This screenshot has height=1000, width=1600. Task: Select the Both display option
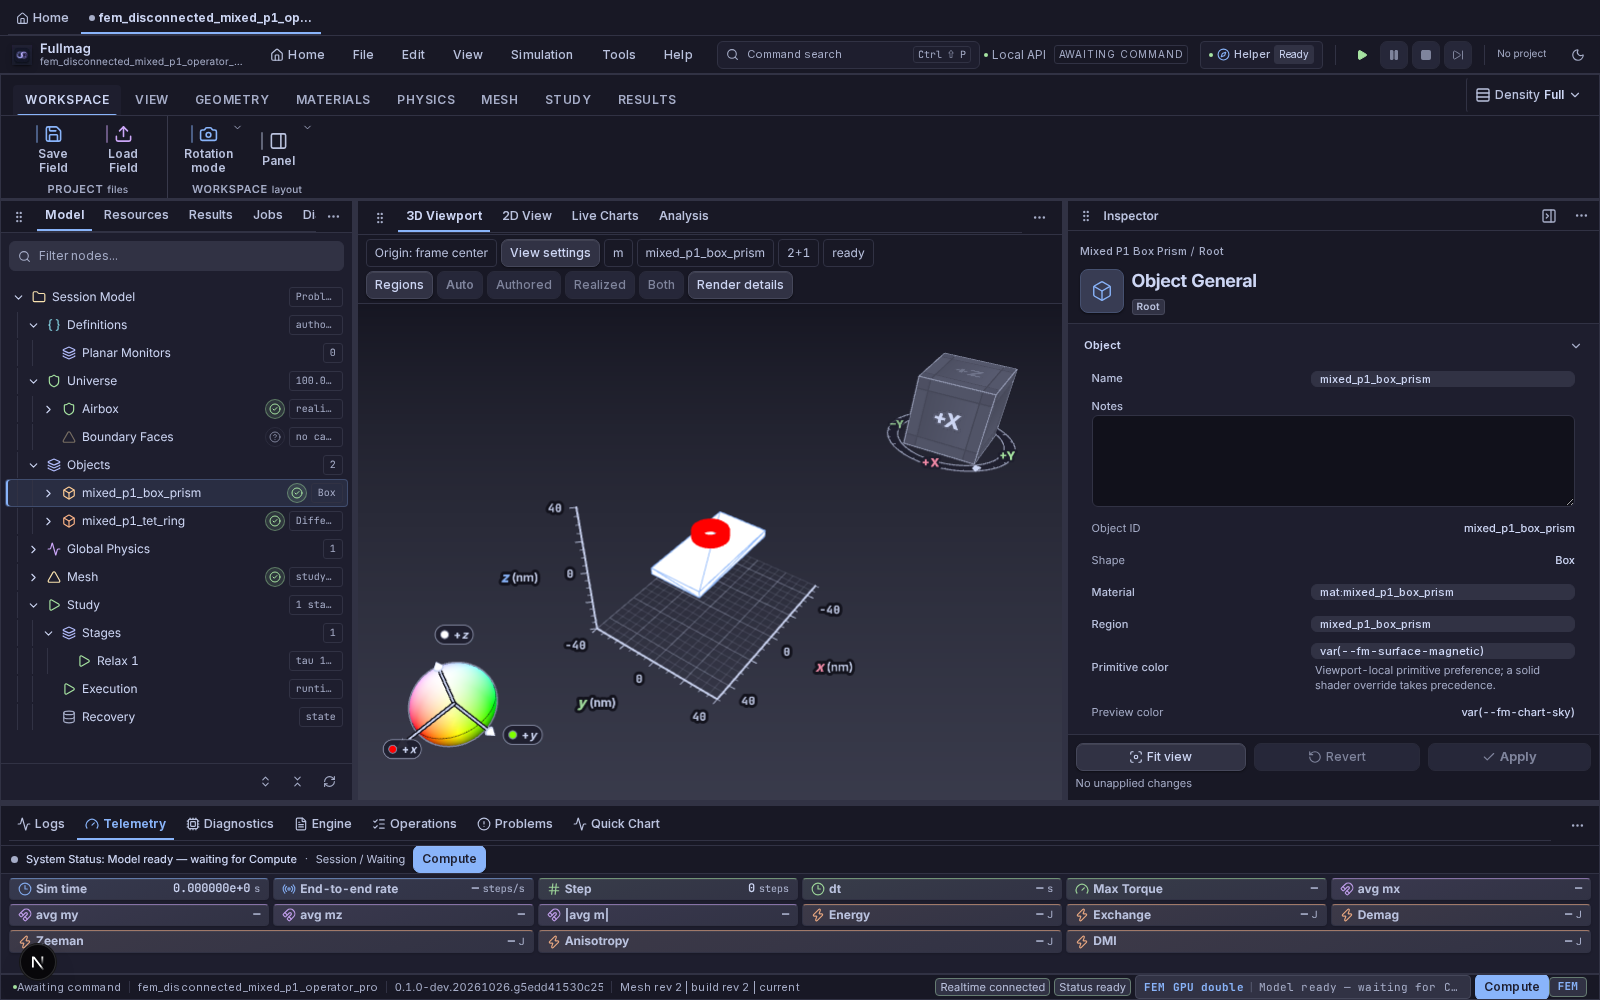tap(661, 285)
